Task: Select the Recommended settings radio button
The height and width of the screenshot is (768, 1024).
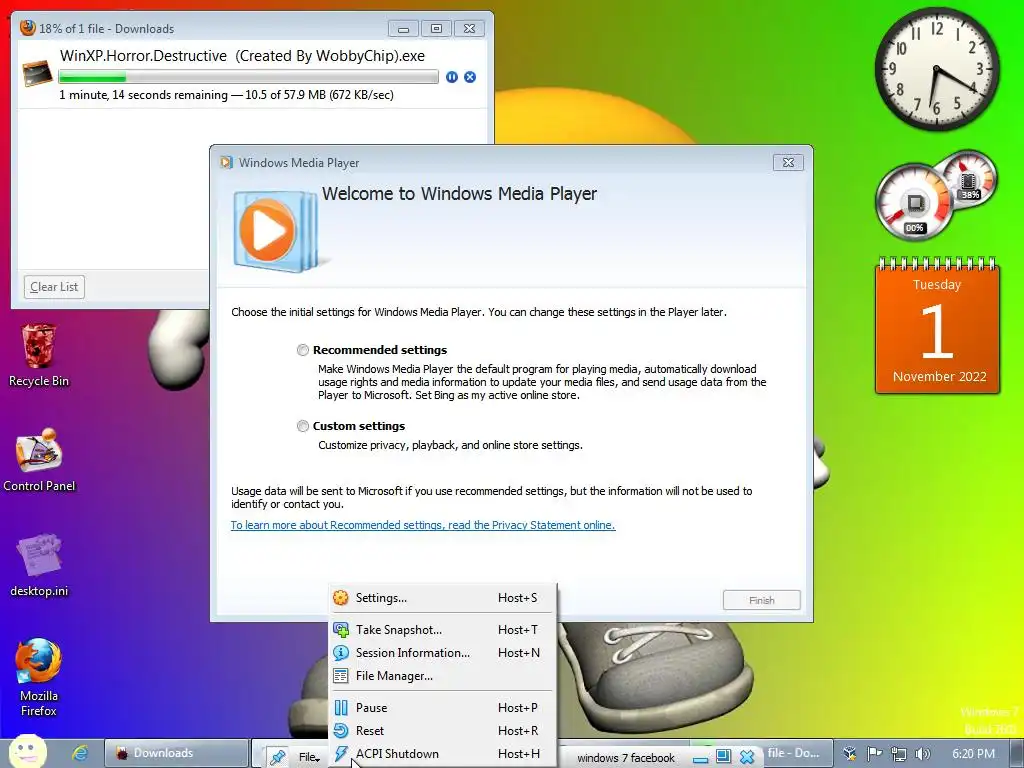Action: (302, 350)
